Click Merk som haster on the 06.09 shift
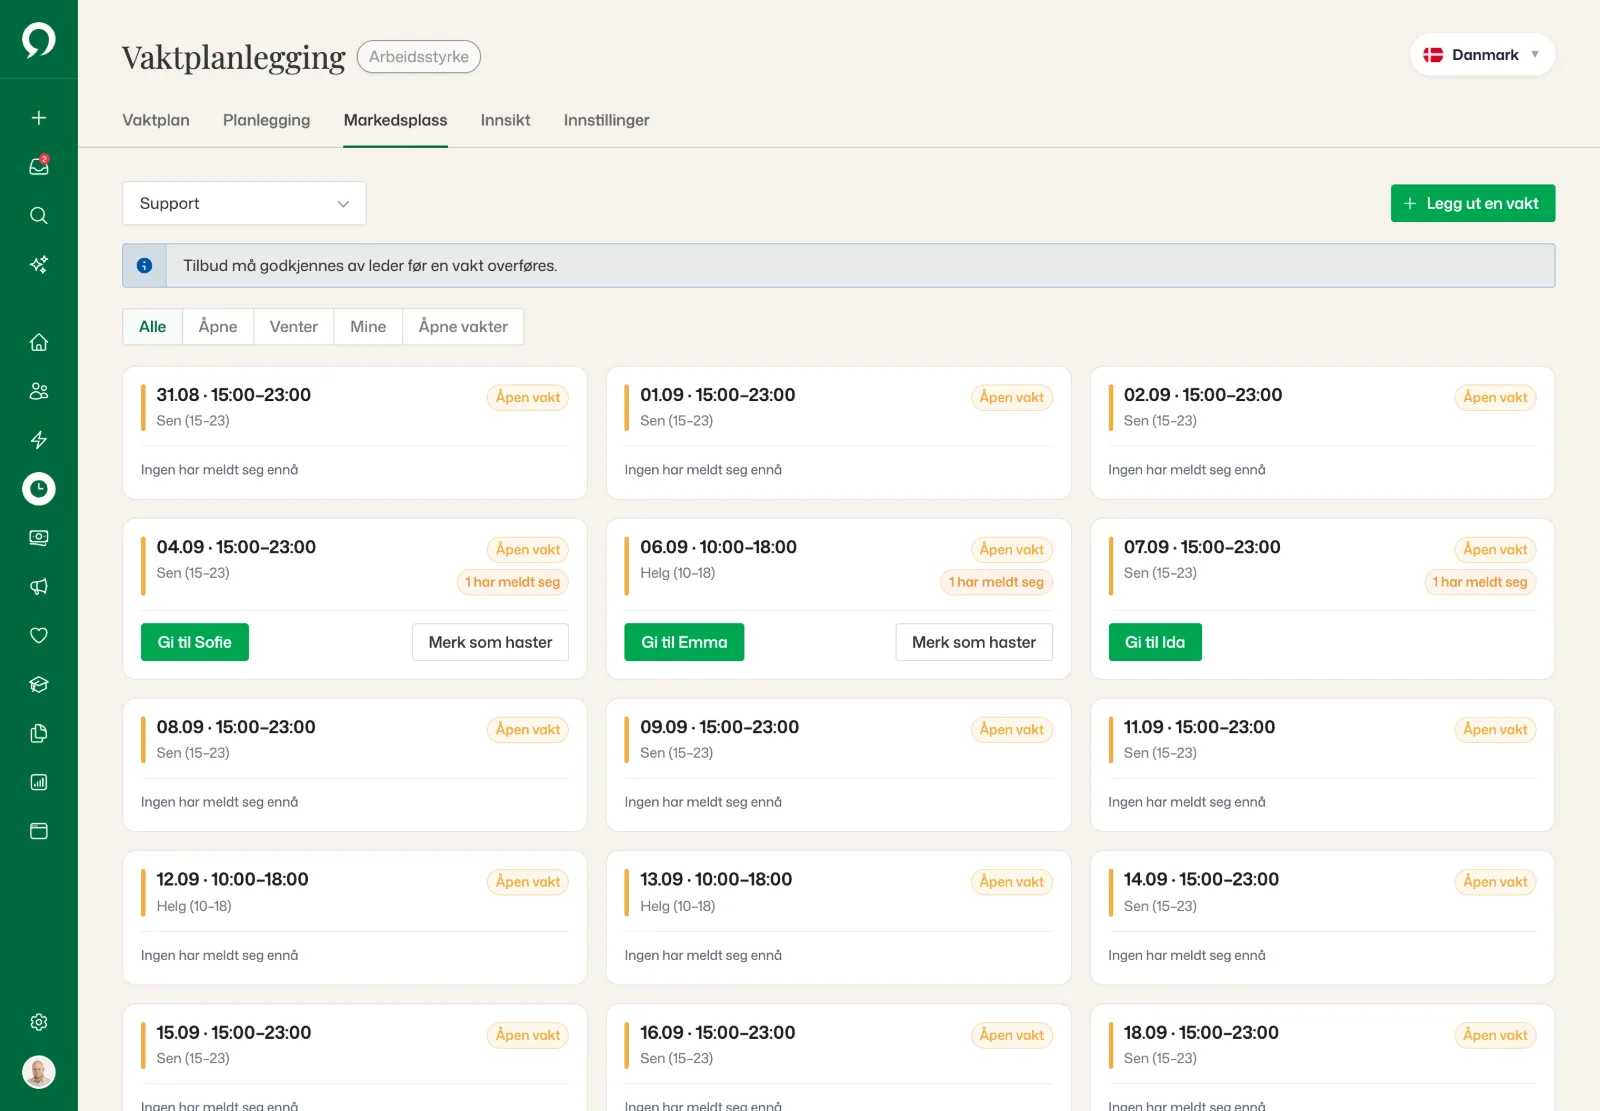The width and height of the screenshot is (1600, 1111). (974, 642)
